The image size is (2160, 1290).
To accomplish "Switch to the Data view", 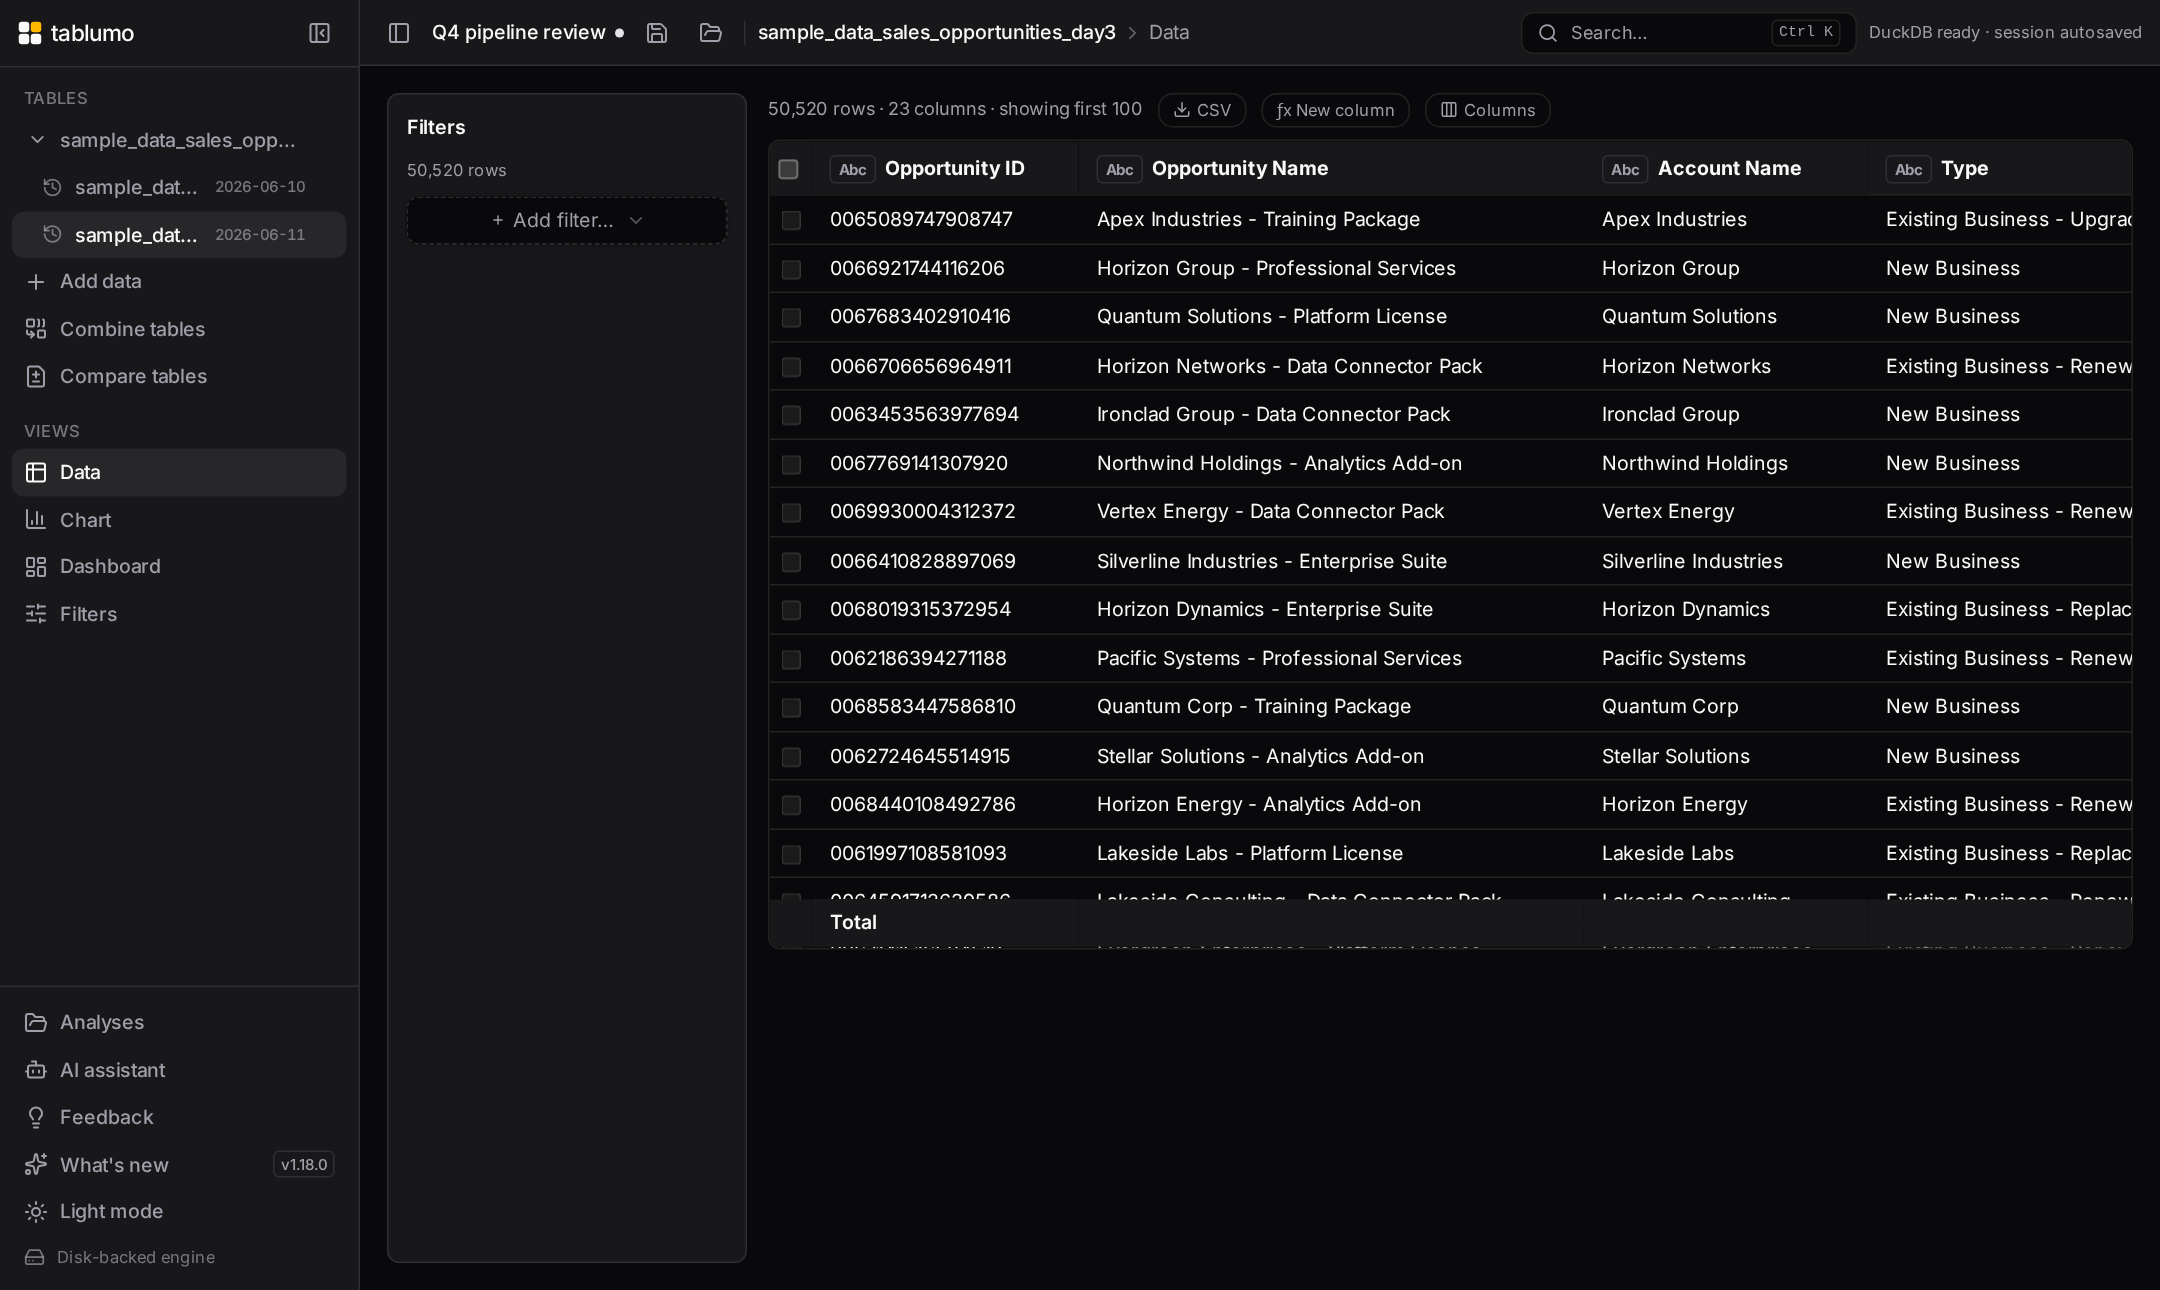I will 179,472.
